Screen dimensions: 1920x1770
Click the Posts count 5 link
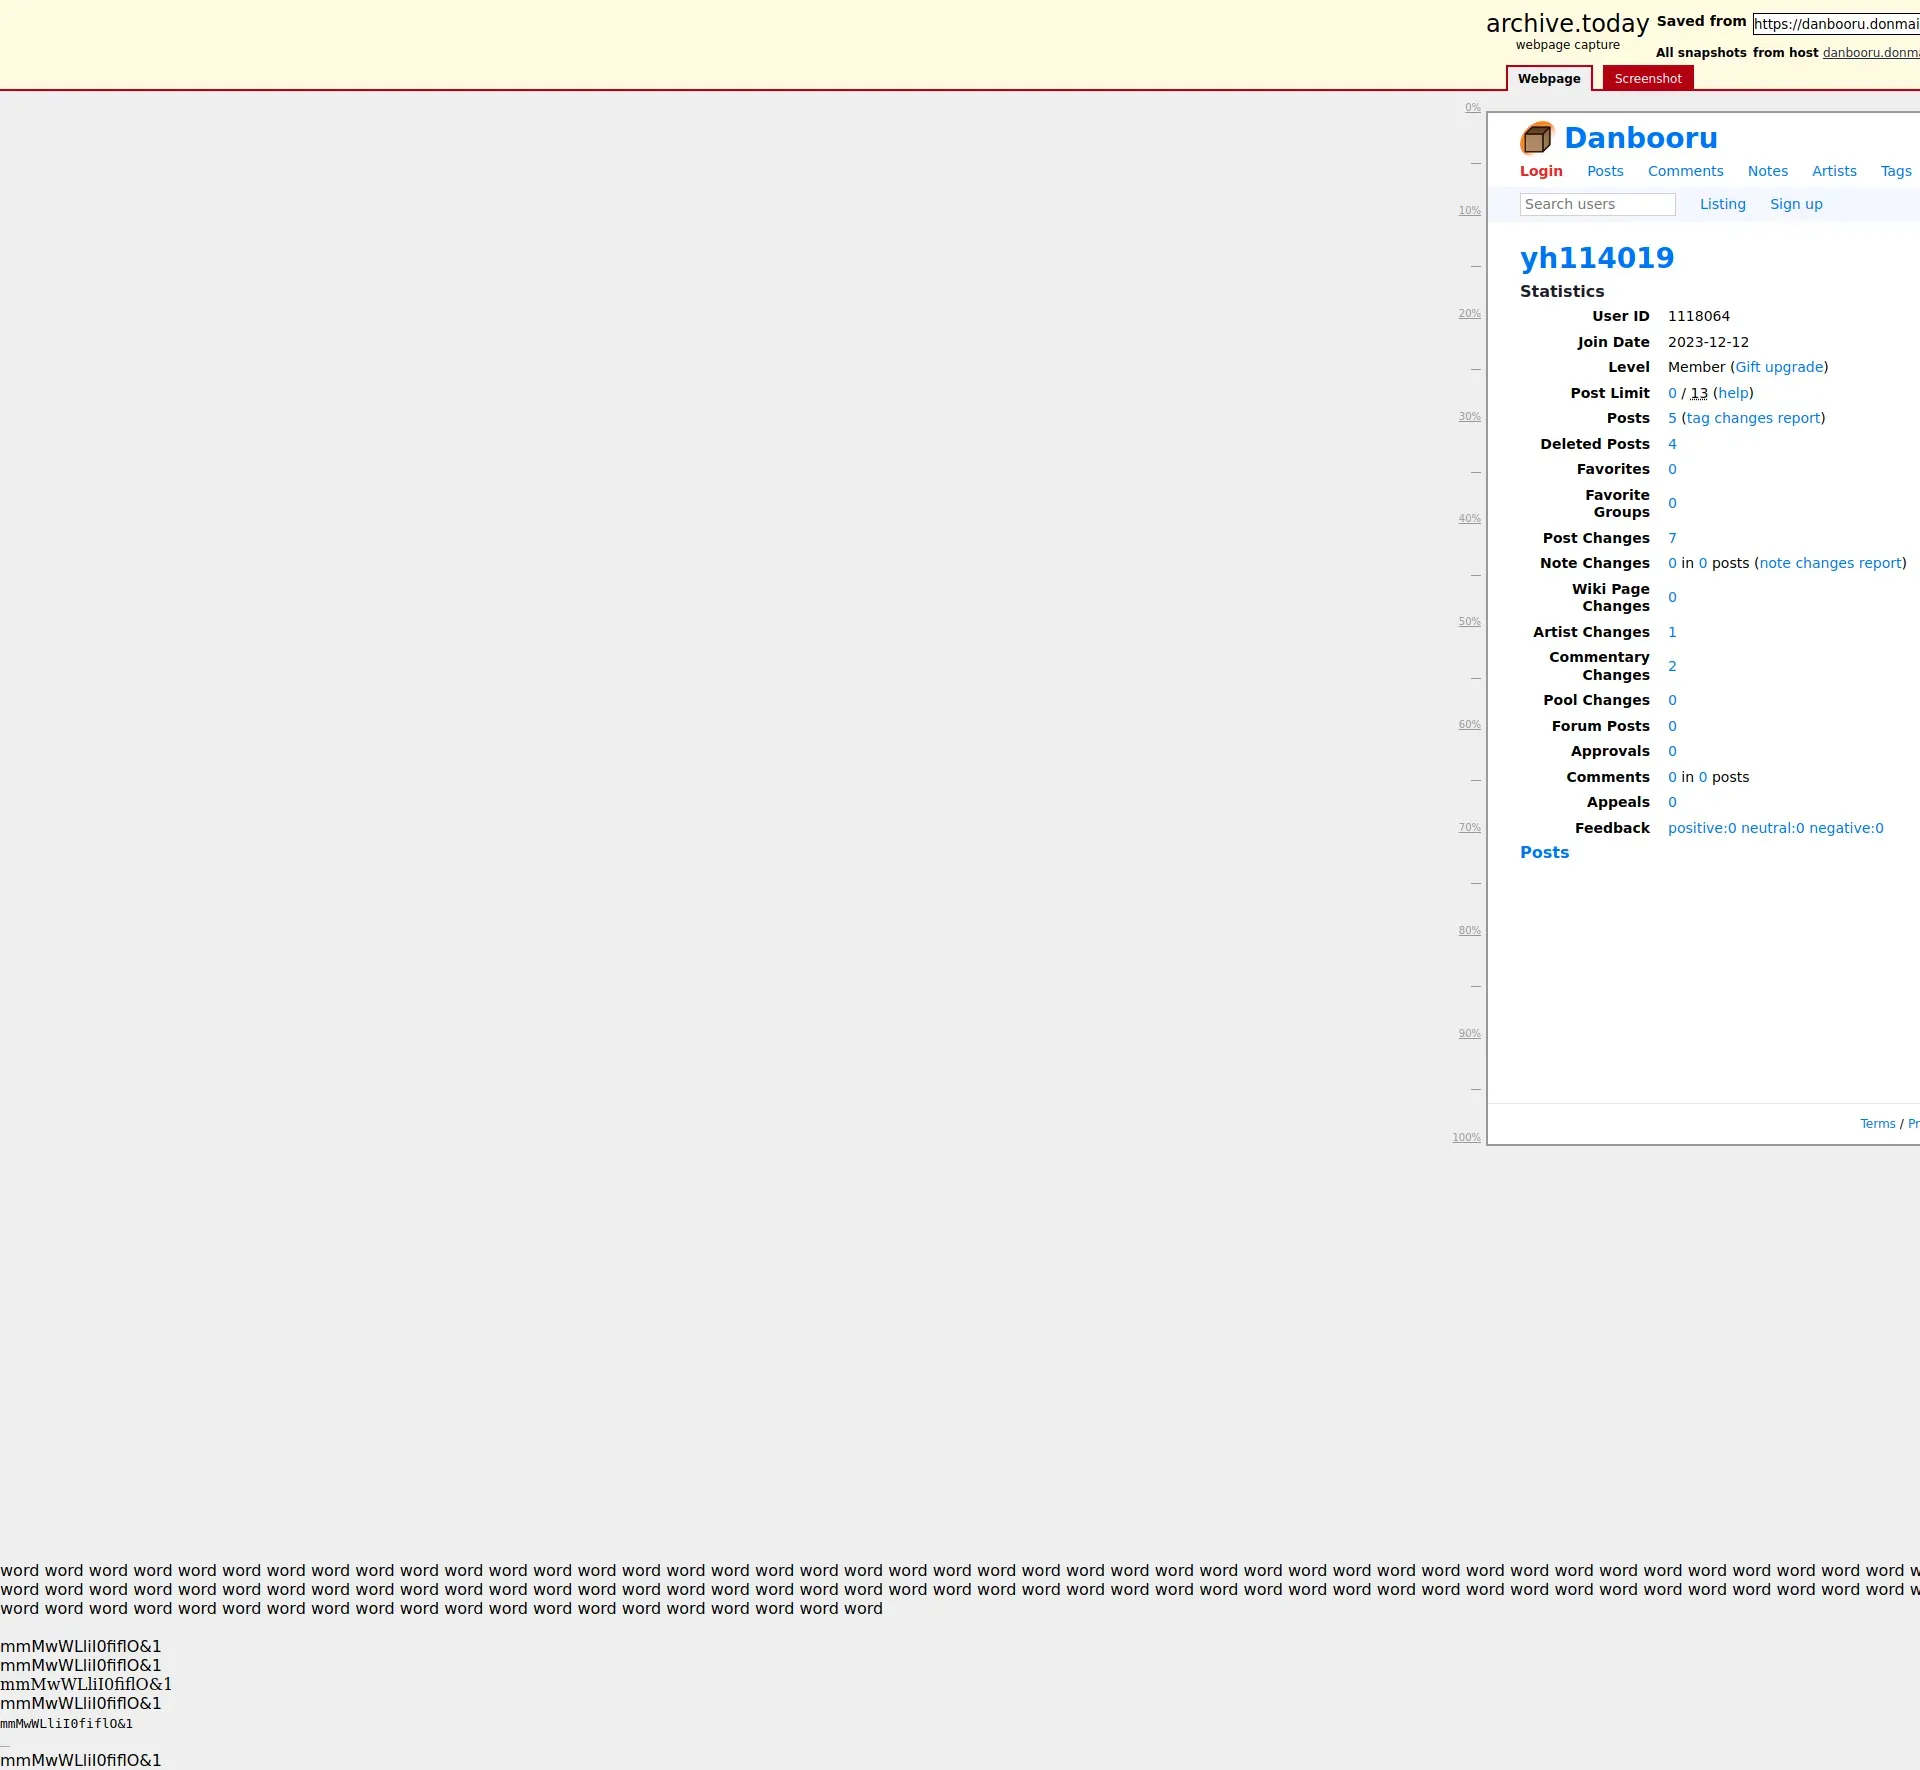coord(1672,418)
